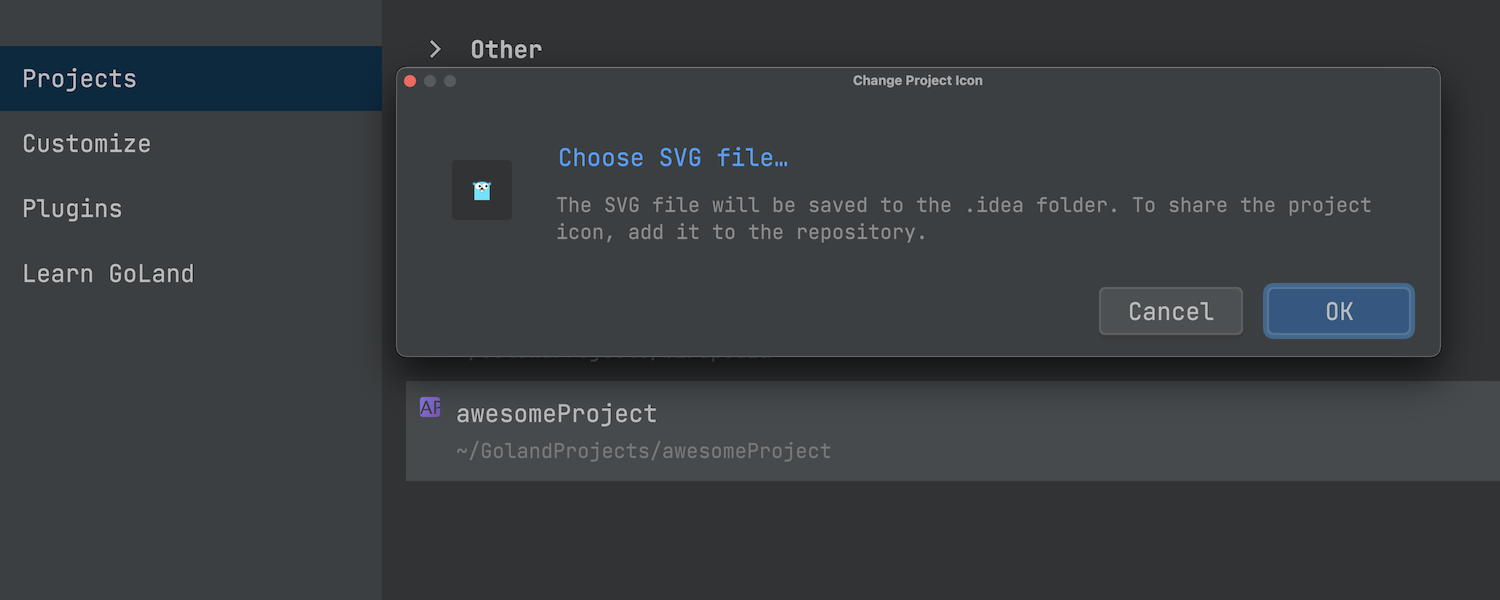This screenshot has width=1500, height=600.
Task: Switch to the Customize section
Action: pos(87,144)
